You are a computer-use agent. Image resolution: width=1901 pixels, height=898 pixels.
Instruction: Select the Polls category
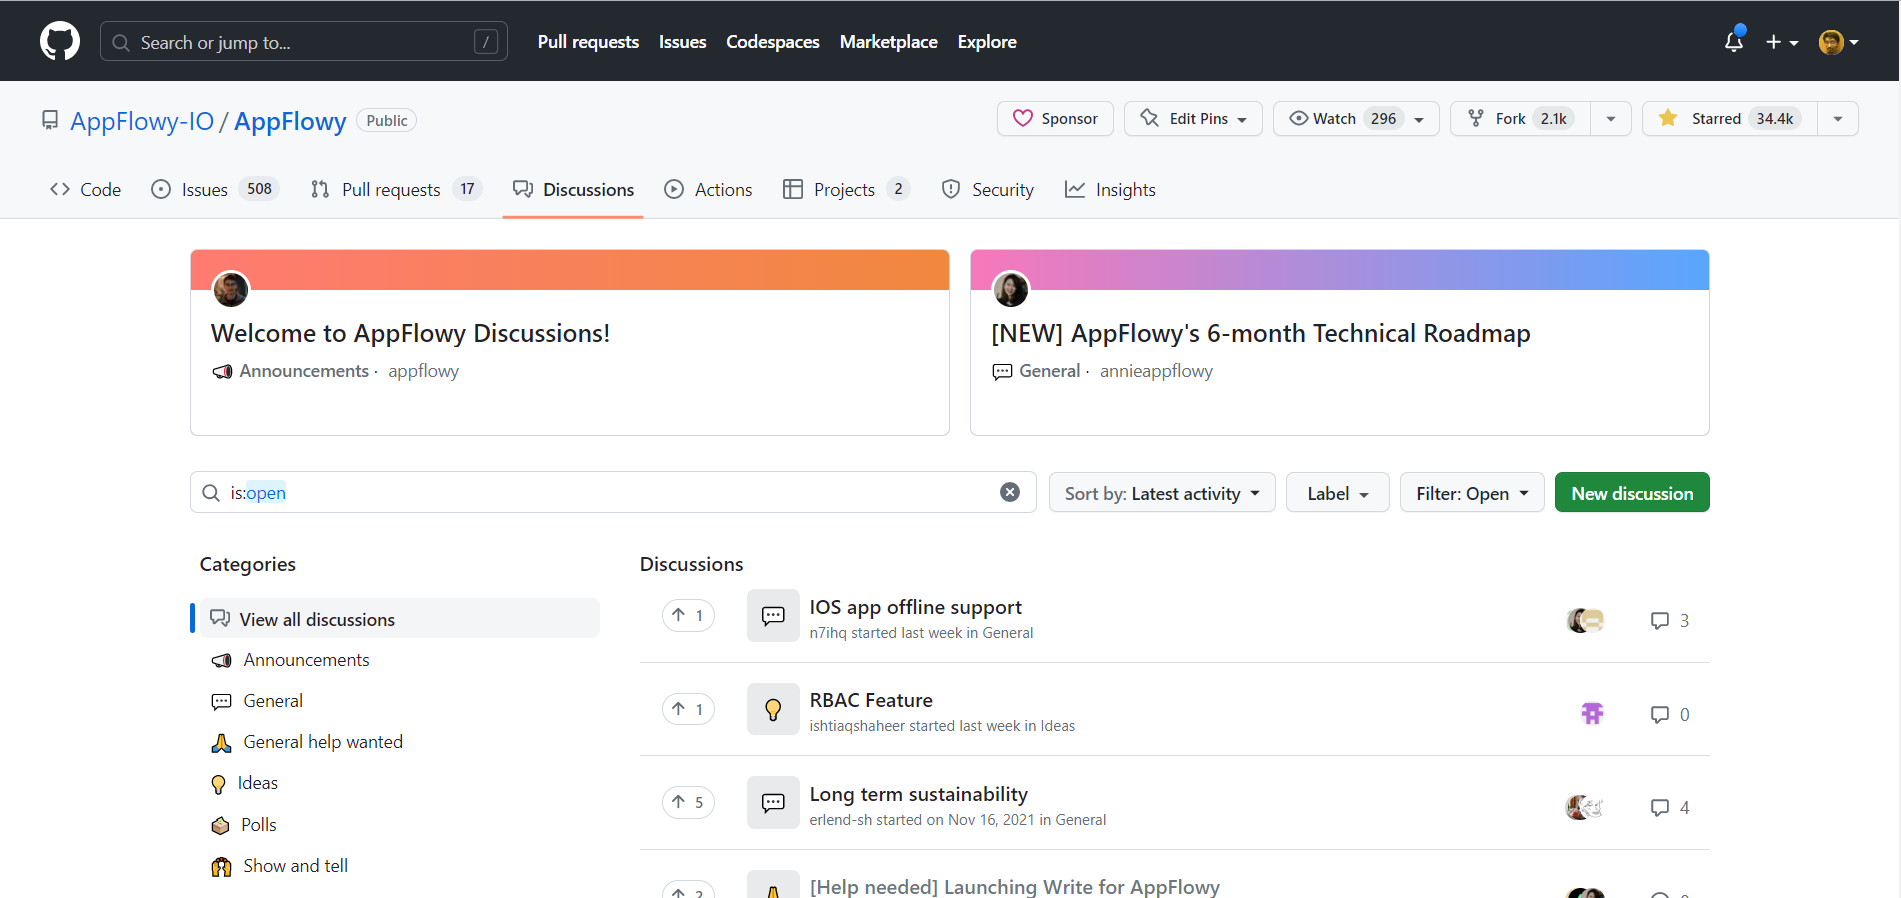[x=258, y=825]
